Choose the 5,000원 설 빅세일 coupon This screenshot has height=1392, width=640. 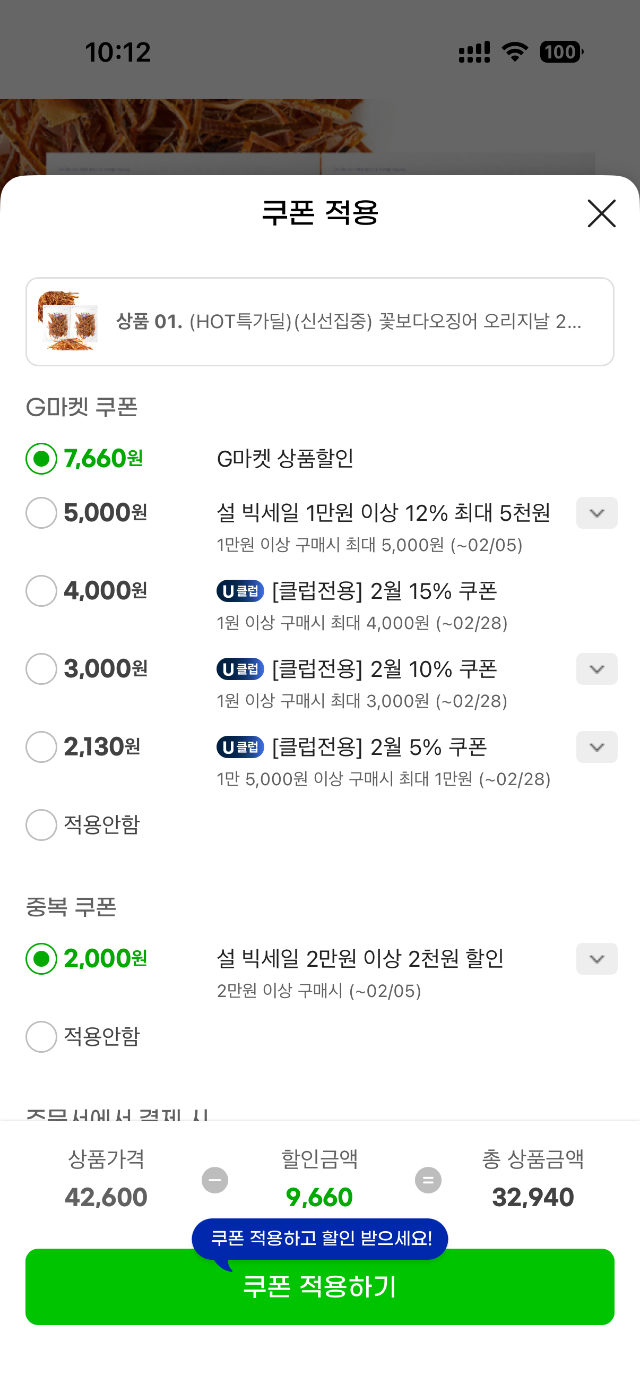coord(41,513)
